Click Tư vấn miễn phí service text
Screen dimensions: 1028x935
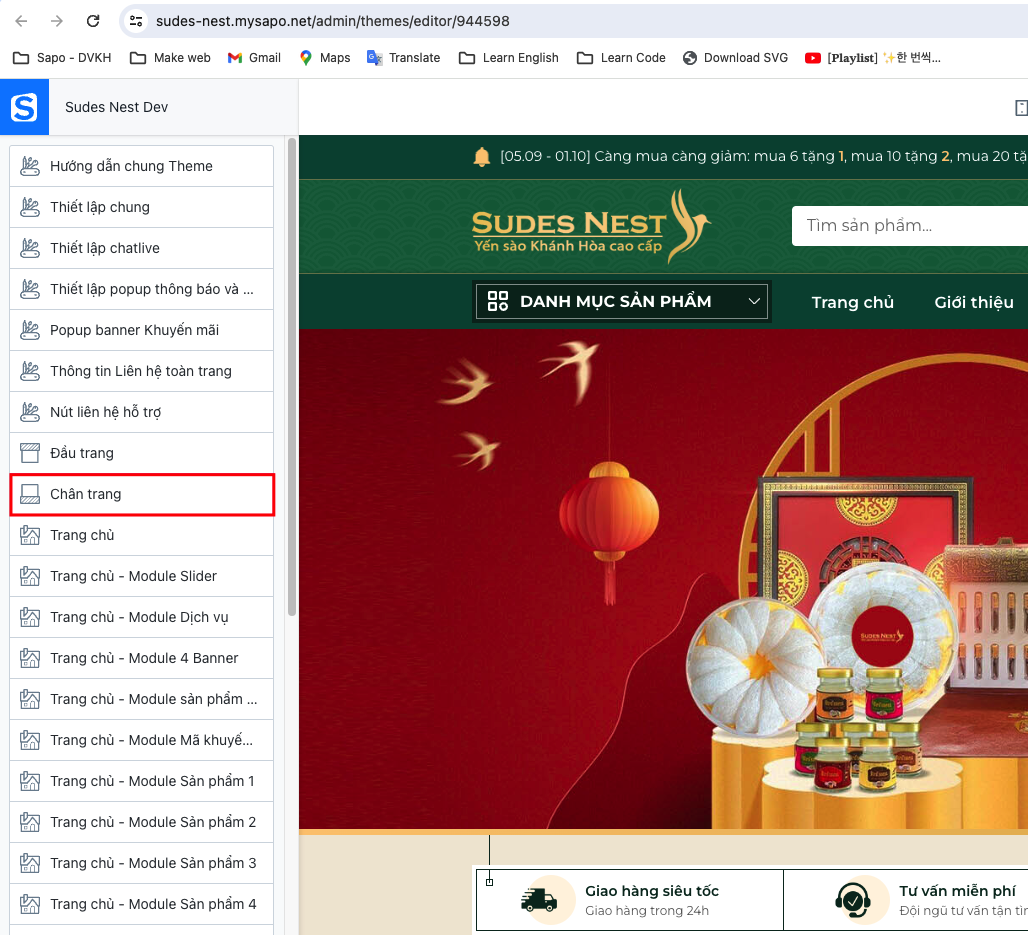957,891
